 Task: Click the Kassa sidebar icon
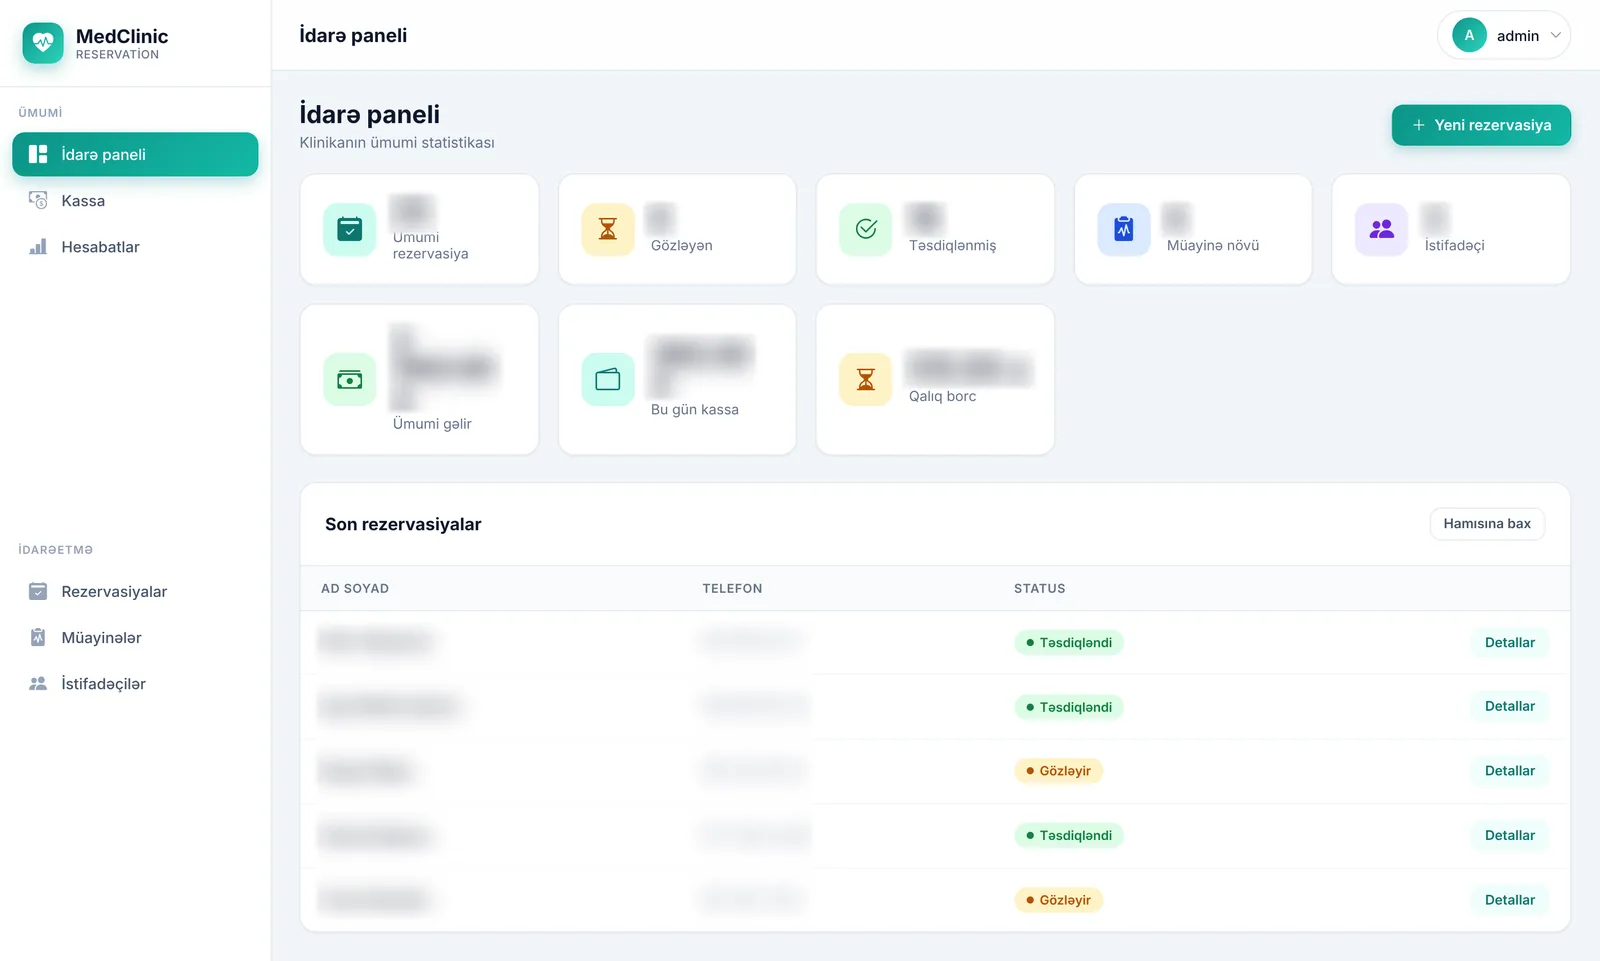coord(38,200)
